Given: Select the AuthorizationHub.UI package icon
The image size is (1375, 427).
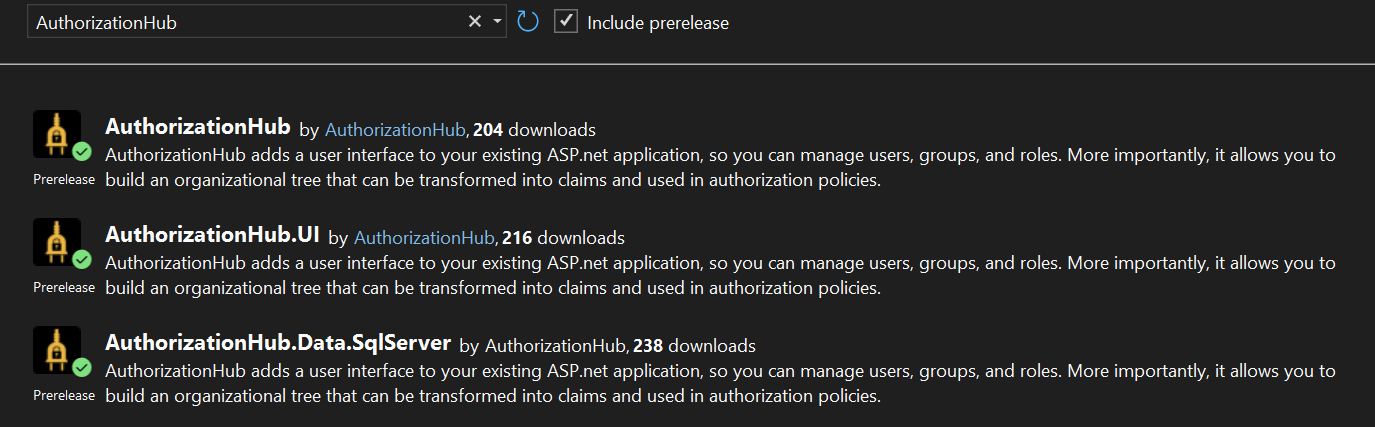Looking at the screenshot, I should 57,242.
